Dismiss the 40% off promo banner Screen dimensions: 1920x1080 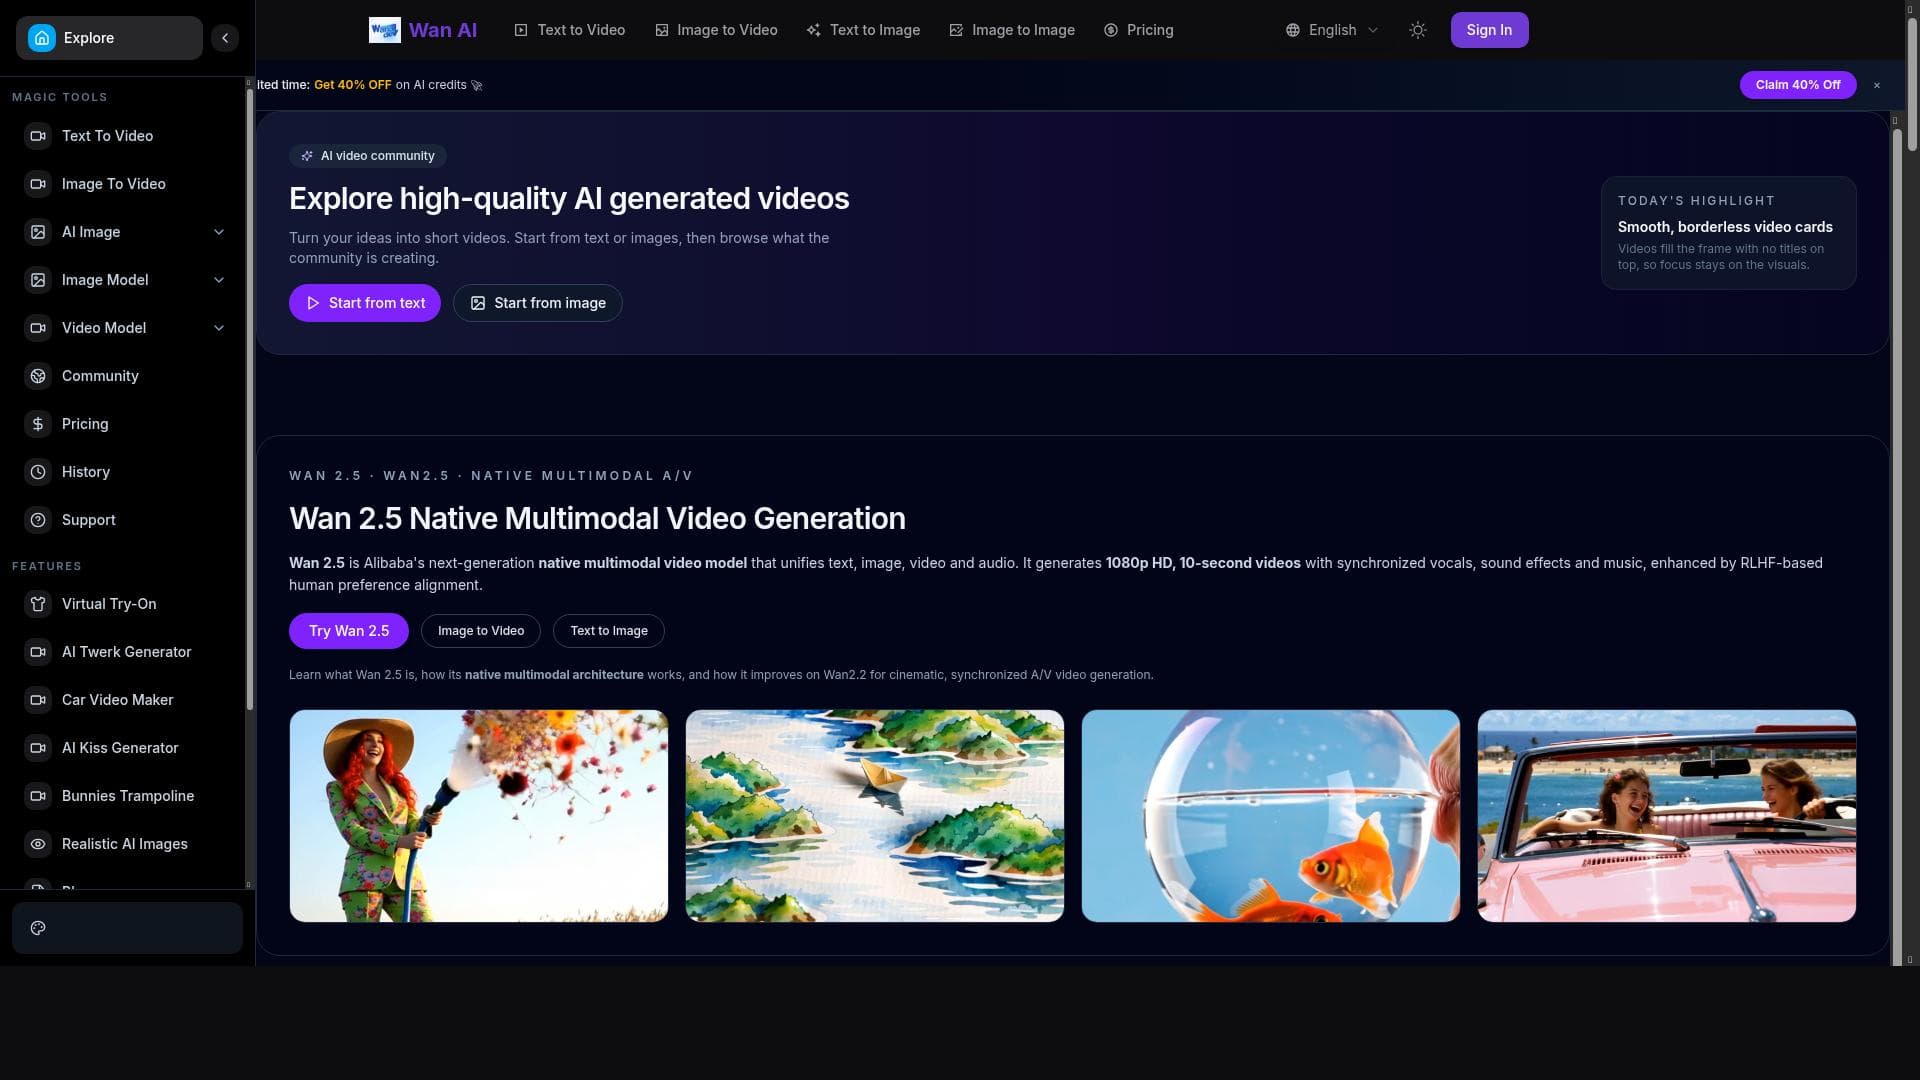pyautogui.click(x=1877, y=85)
